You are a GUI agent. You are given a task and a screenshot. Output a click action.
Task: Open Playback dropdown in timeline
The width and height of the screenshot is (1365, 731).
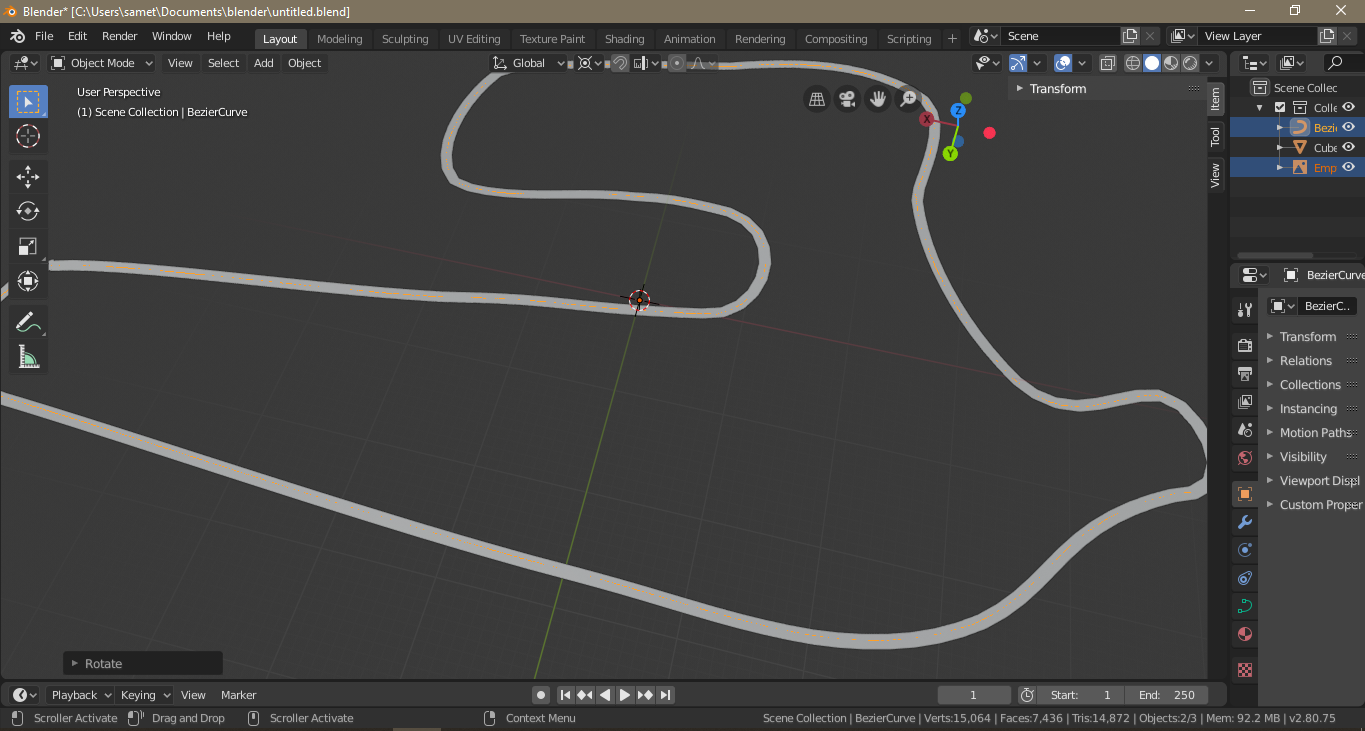click(79, 695)
